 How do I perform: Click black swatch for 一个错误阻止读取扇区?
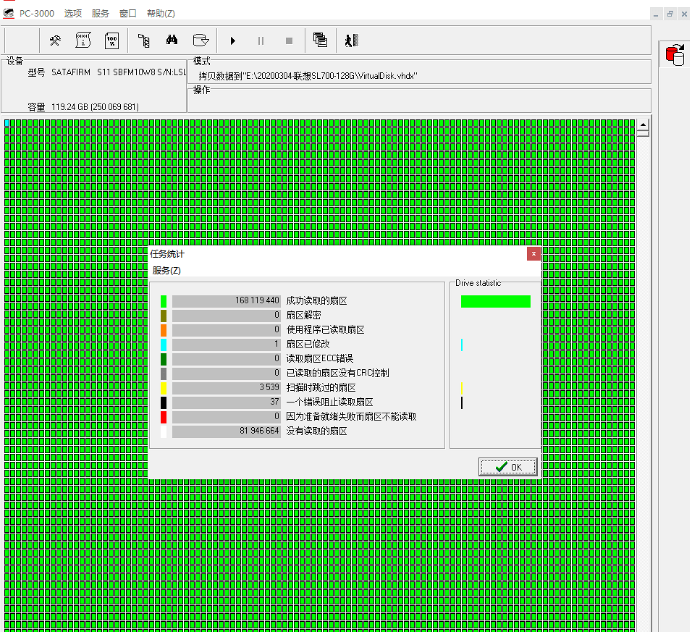[x=164, y=403]
